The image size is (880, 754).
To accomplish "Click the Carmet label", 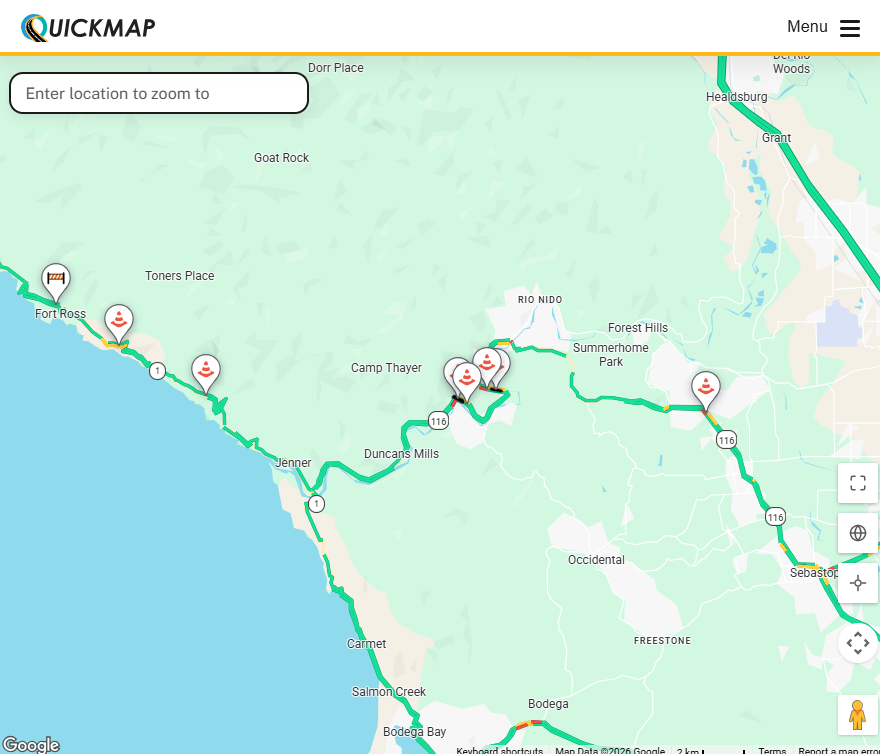I will [366, 643].
